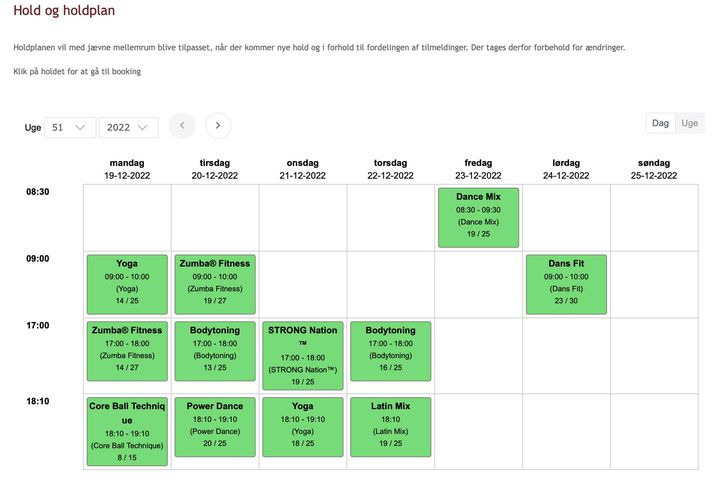This screenshot has width=720, height=488.
Task: Open the week number dropdown
Action: tap(70, 128)
